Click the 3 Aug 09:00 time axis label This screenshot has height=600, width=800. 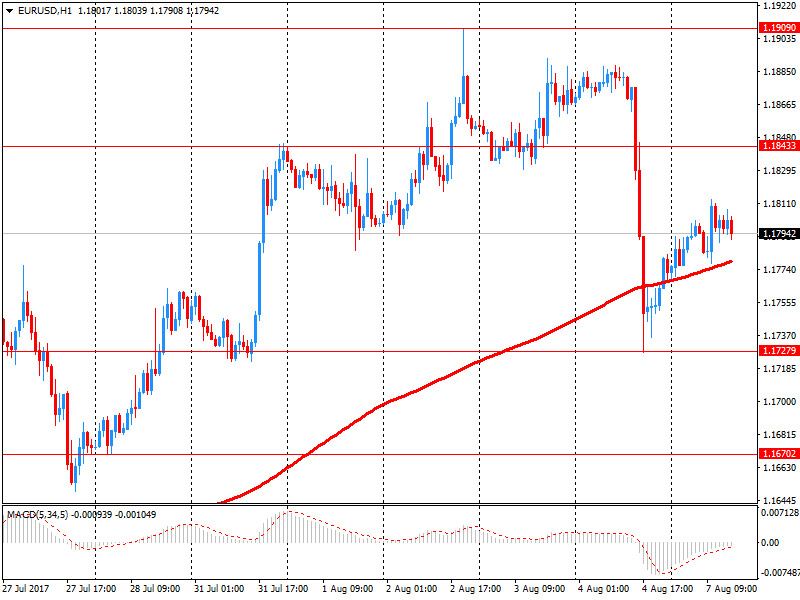[x=539, y=589]
